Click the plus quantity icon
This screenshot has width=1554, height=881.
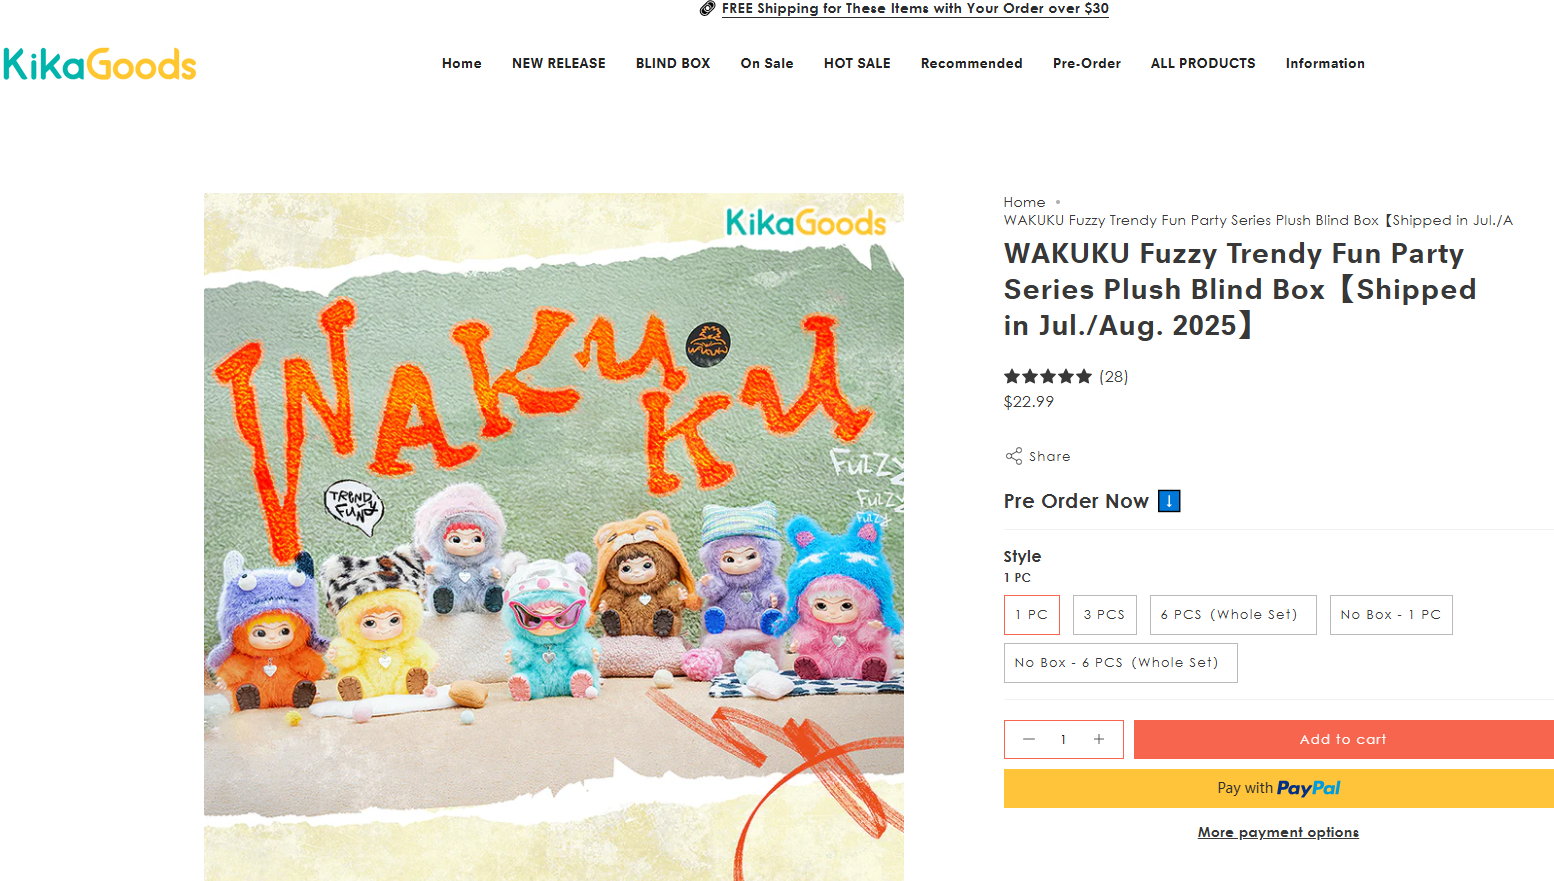pyautogui.click(x=1098, y=739)
